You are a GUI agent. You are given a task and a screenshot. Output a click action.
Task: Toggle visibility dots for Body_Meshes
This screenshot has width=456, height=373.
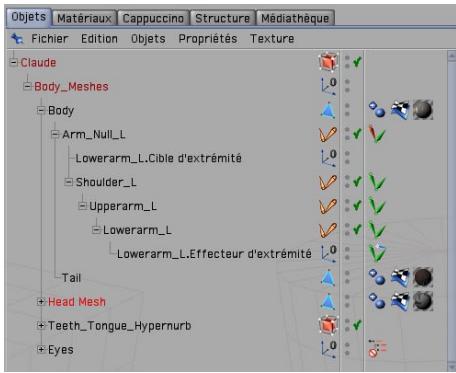[347, 86]
